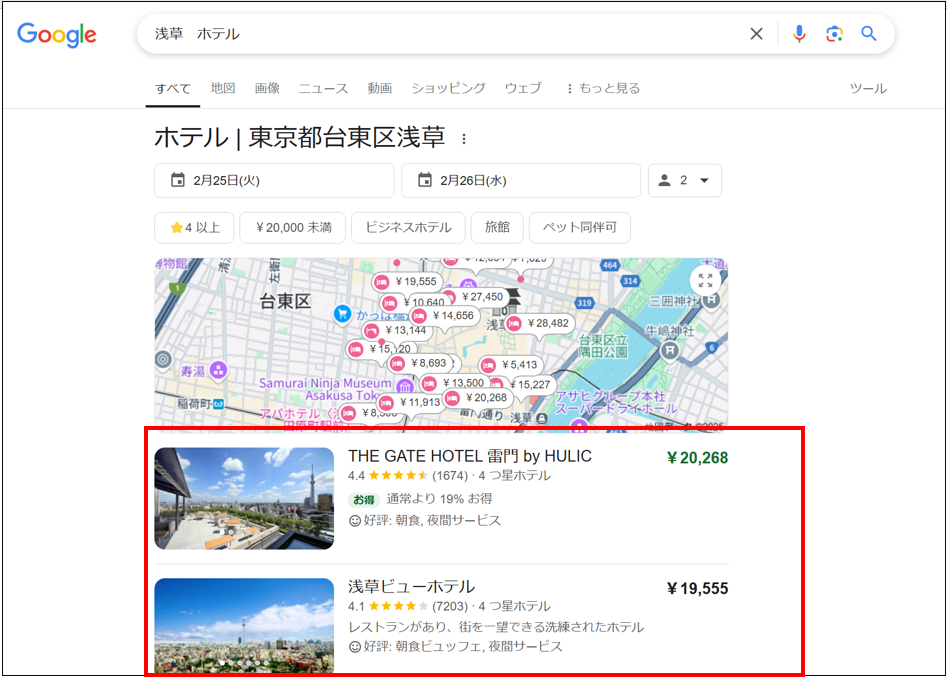Open the check-out date picker 2月26日(水)

pyautogui.click(x=521, y=181)
